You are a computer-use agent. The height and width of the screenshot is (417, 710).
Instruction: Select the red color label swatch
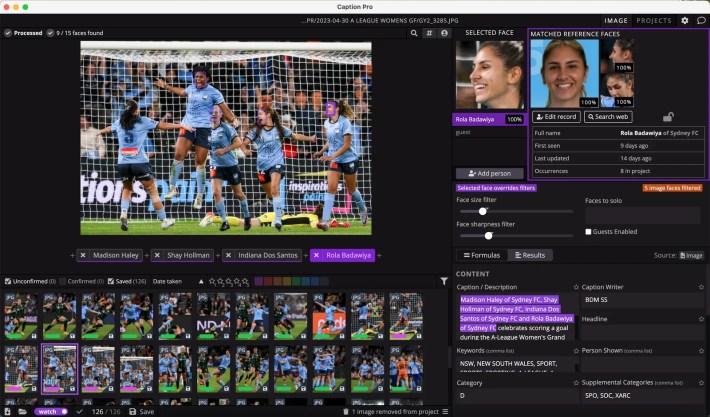tap(268, 281)
